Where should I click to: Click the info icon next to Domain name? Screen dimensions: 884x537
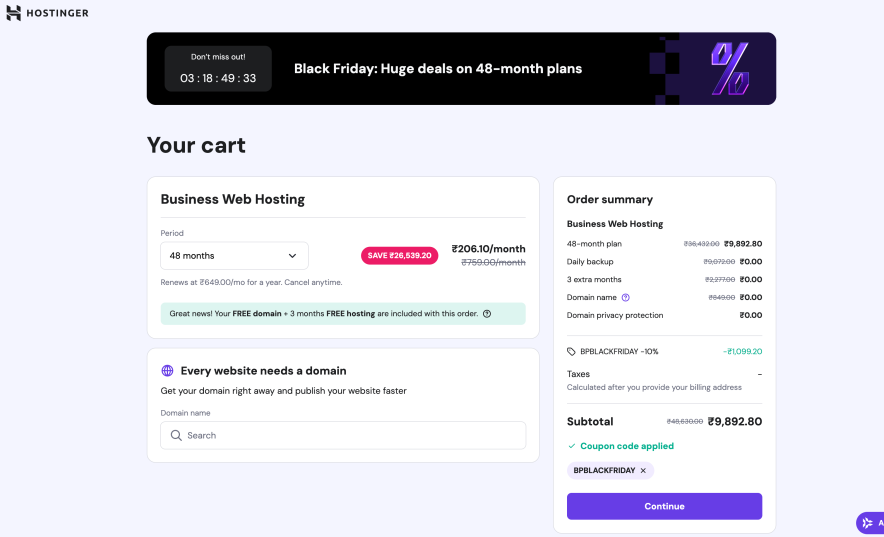point(626,297)
